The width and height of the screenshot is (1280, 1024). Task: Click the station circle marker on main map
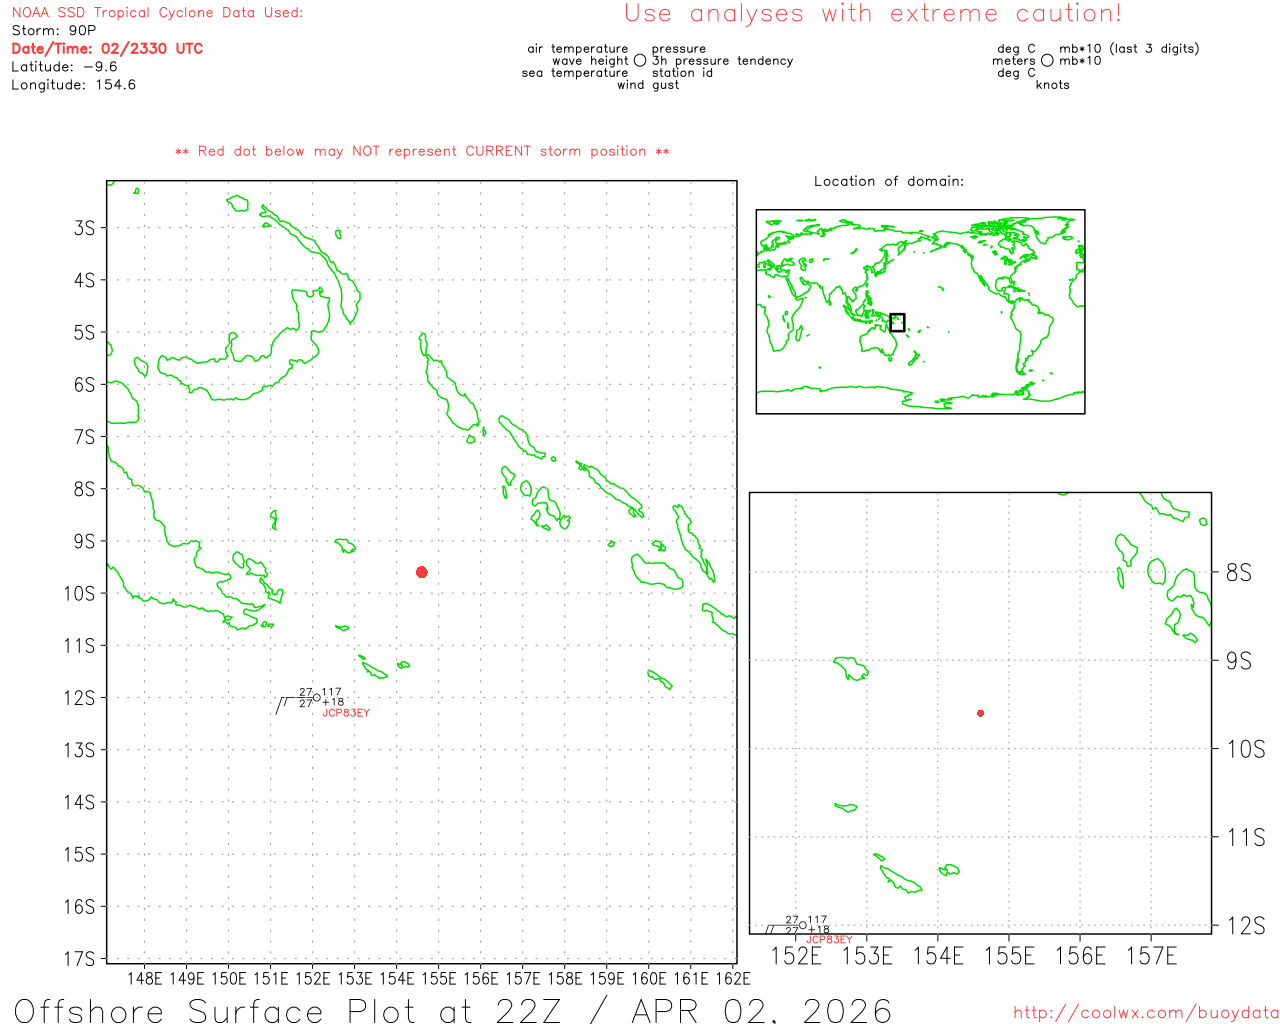(x=317, y=698)
